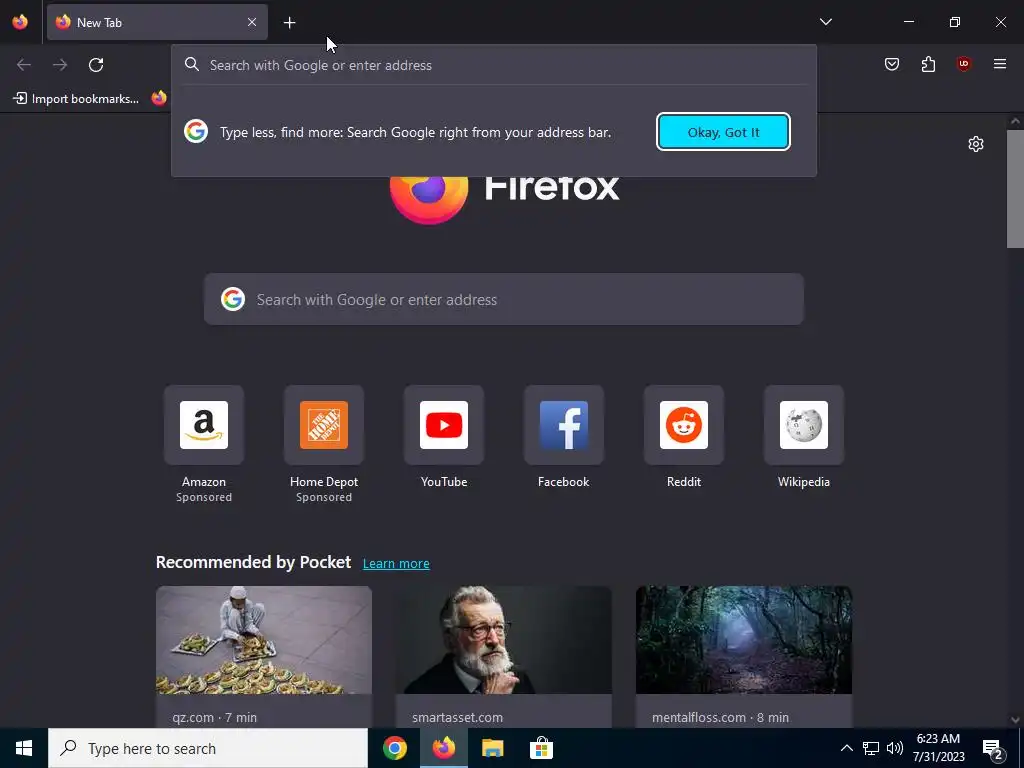Click the network tray icon
The height and width of the screenshot is (768, 1024).
[871, 748]
